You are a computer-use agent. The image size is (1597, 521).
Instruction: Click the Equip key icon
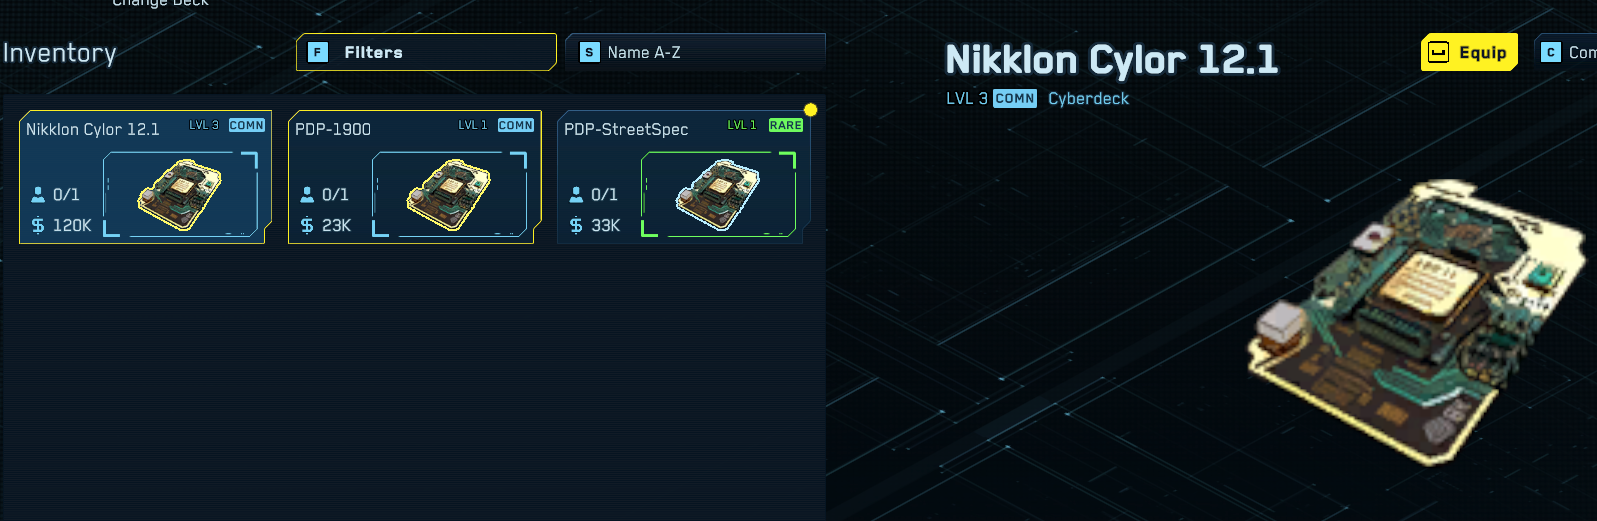1438,52
